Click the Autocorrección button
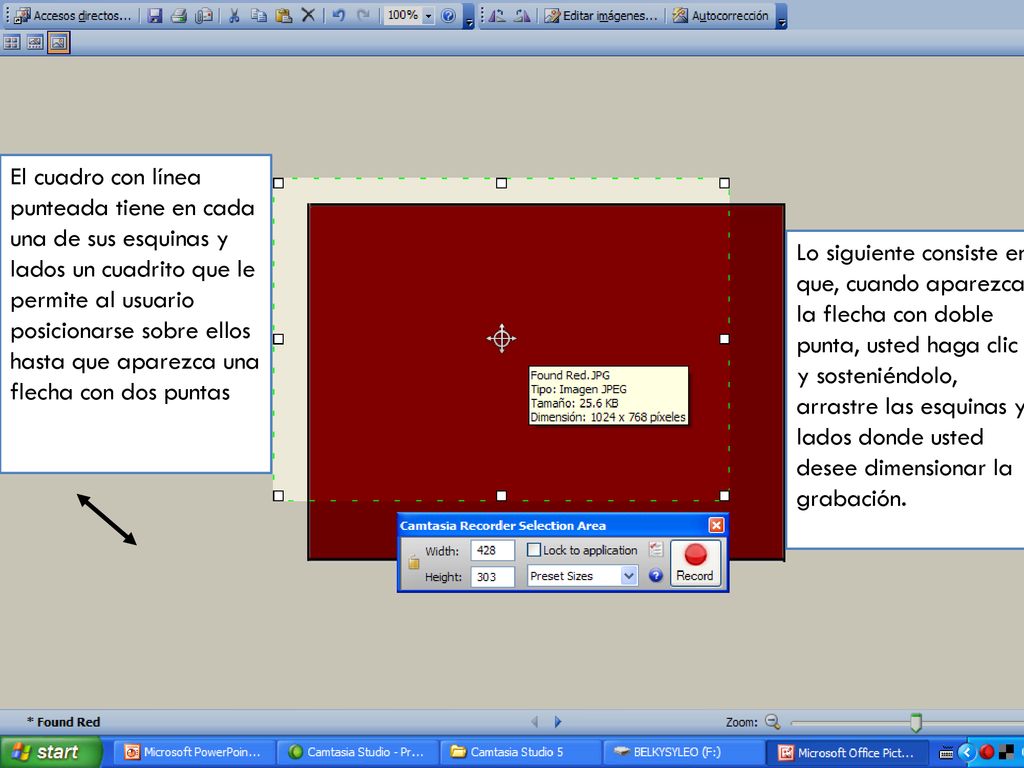Screen dimensions: 1024x768 pyautogui.click(x=721, y=16)
